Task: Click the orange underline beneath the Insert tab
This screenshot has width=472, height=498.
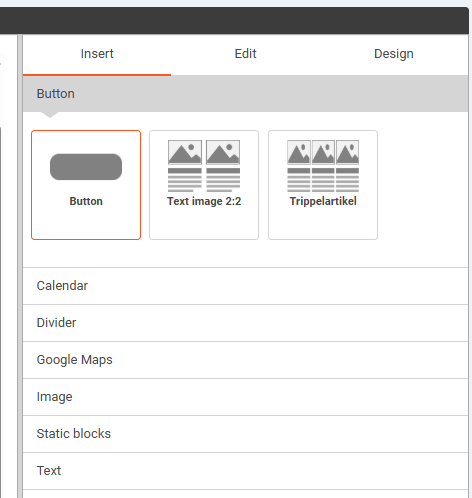Action: (x=97, y=75)
